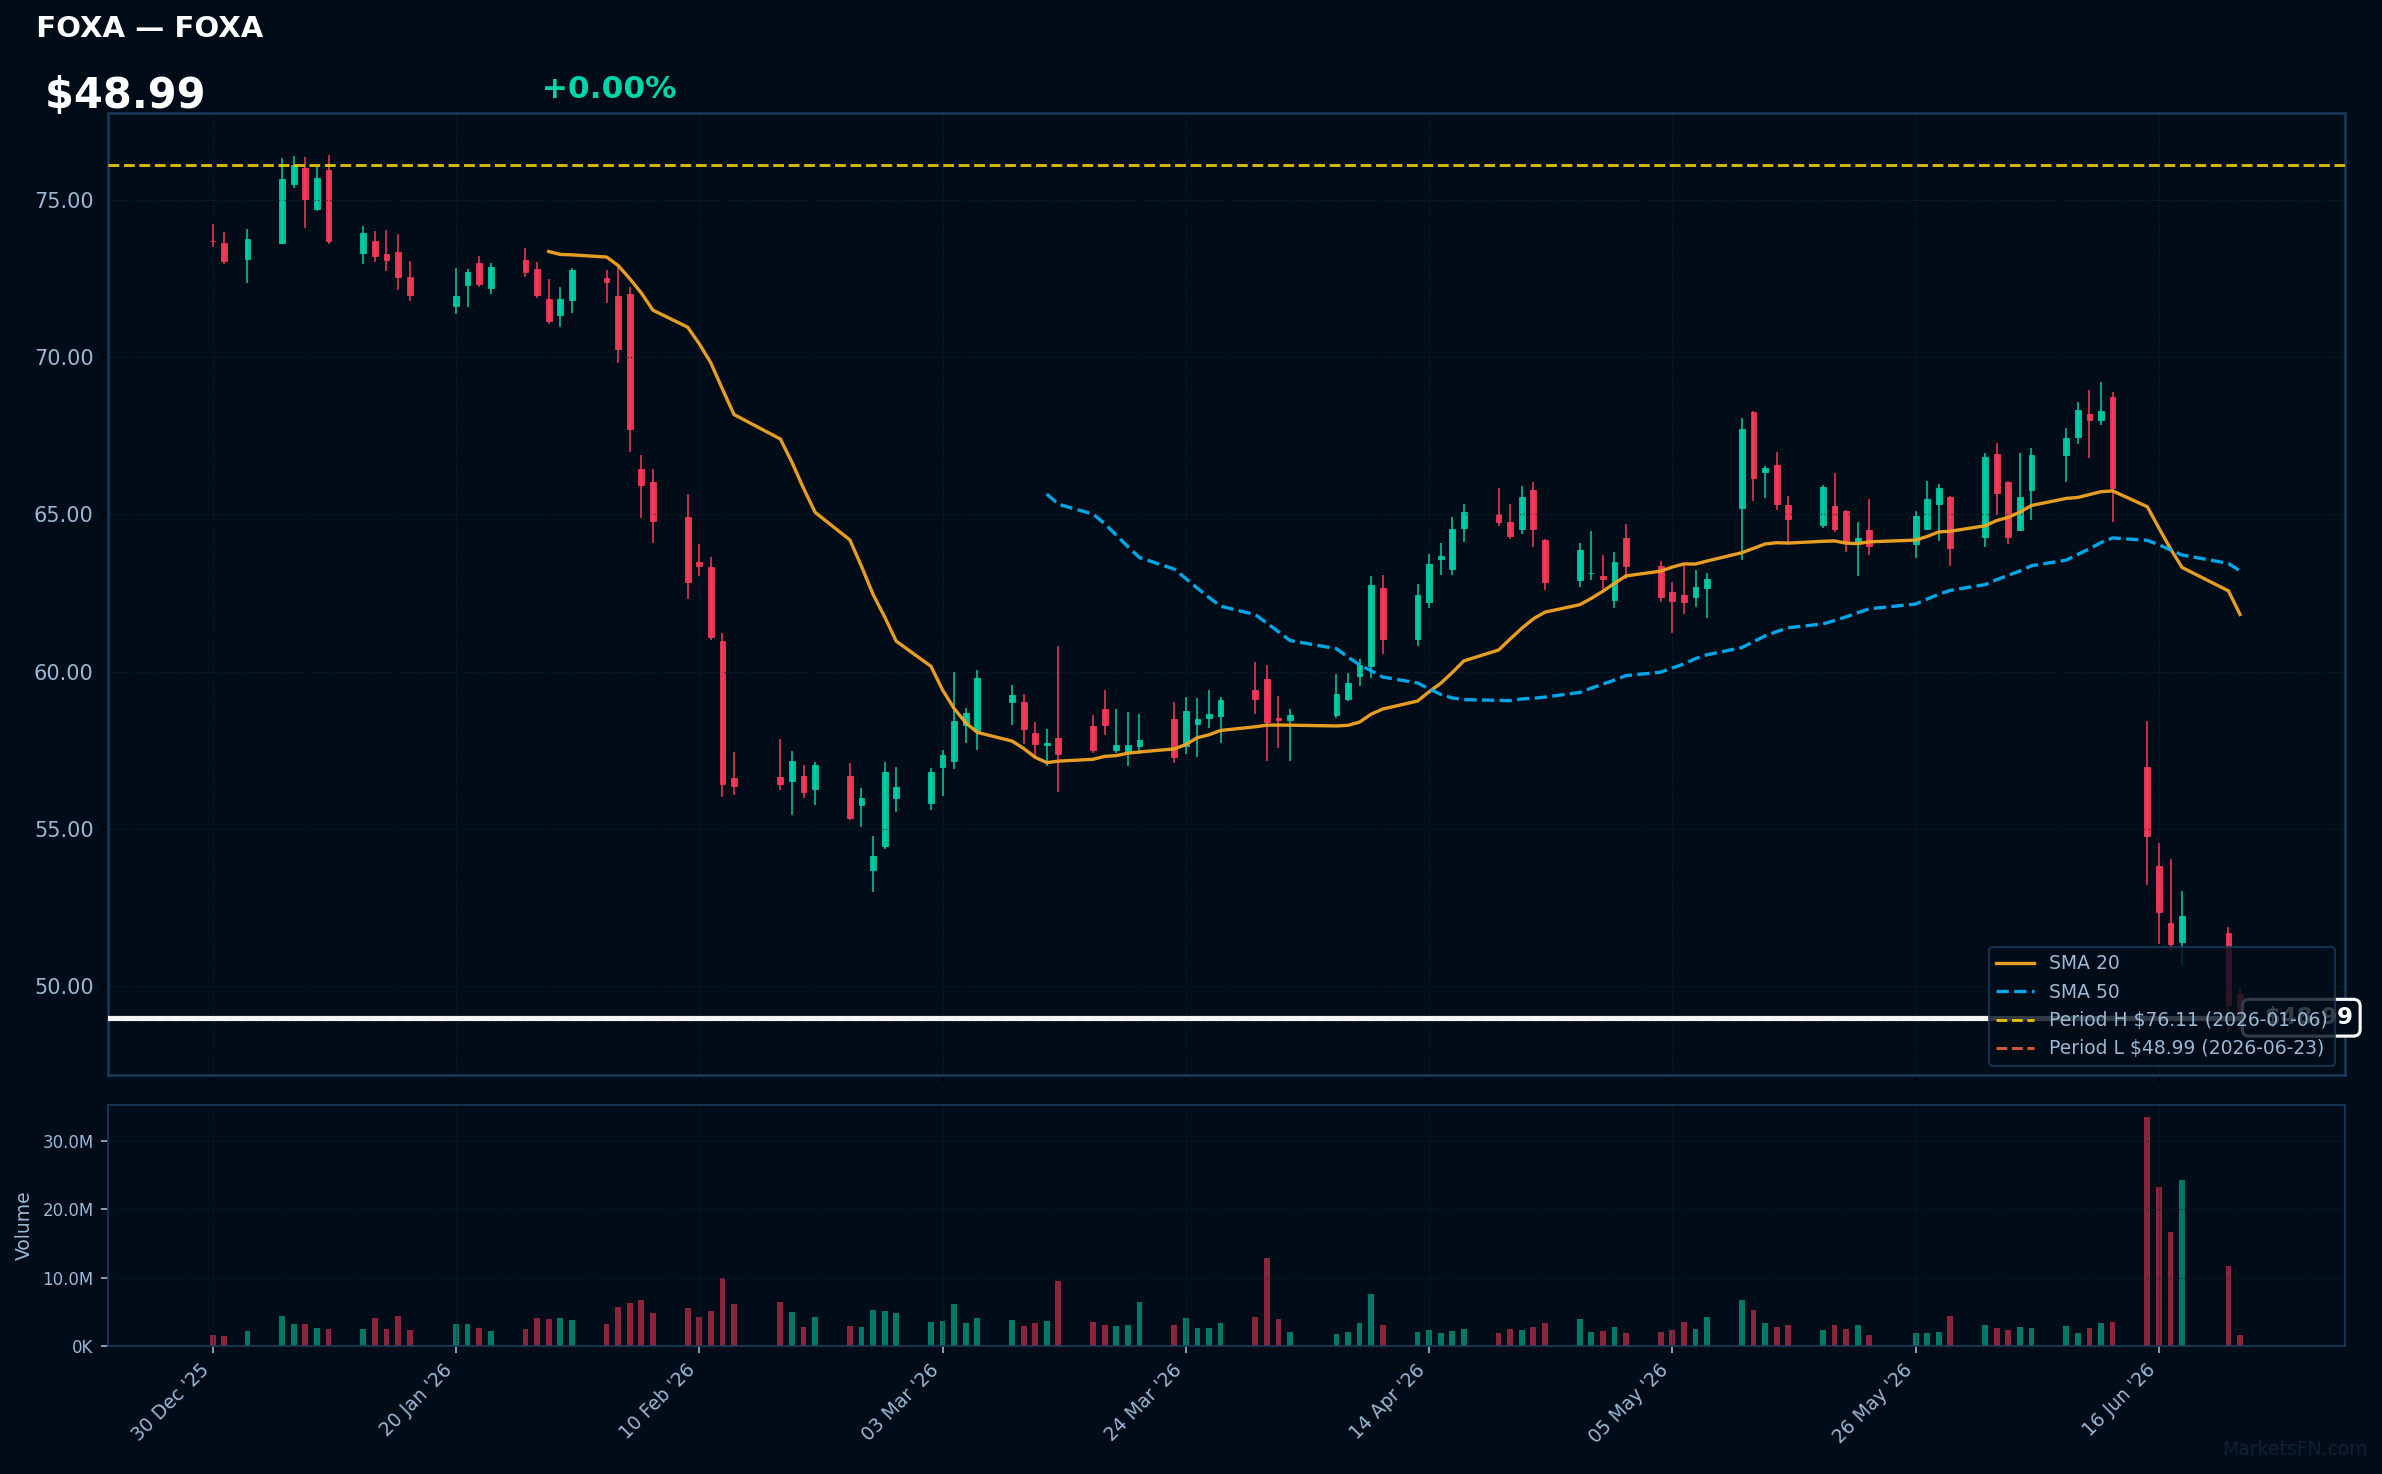
Task: Click the 65.00 price axis label
Action: point(64,515)
